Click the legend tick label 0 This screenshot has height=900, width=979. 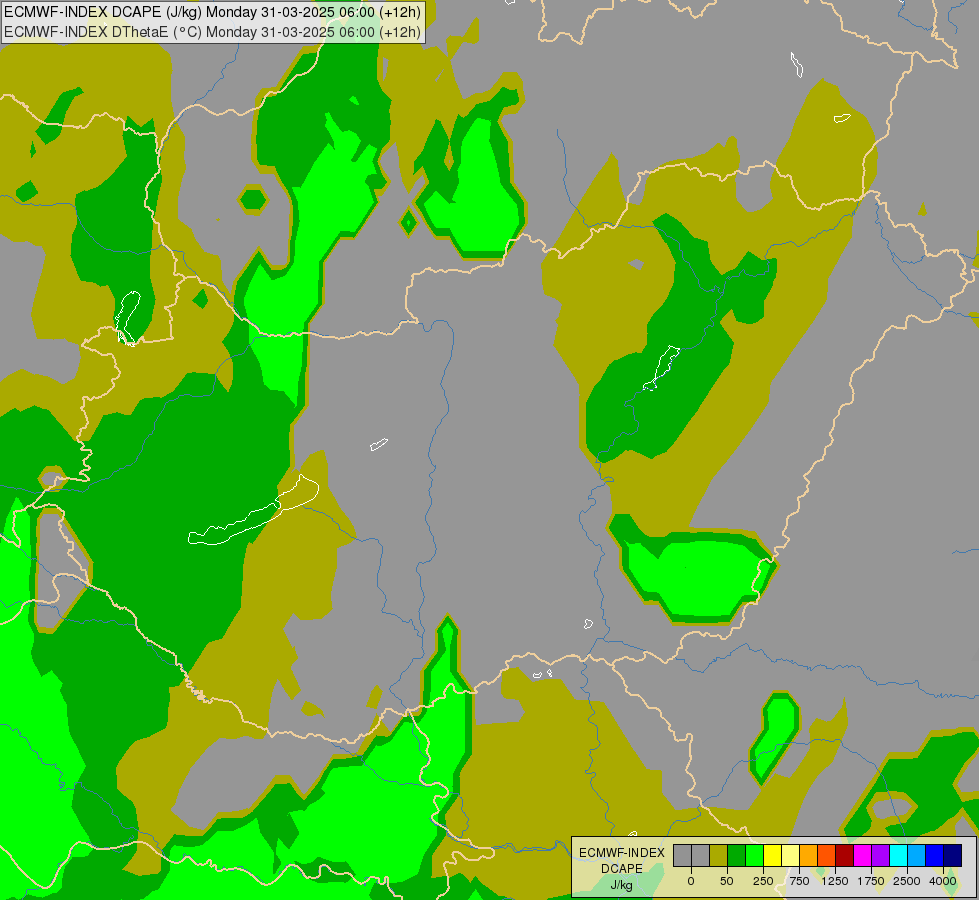click(x=691, y=881)
